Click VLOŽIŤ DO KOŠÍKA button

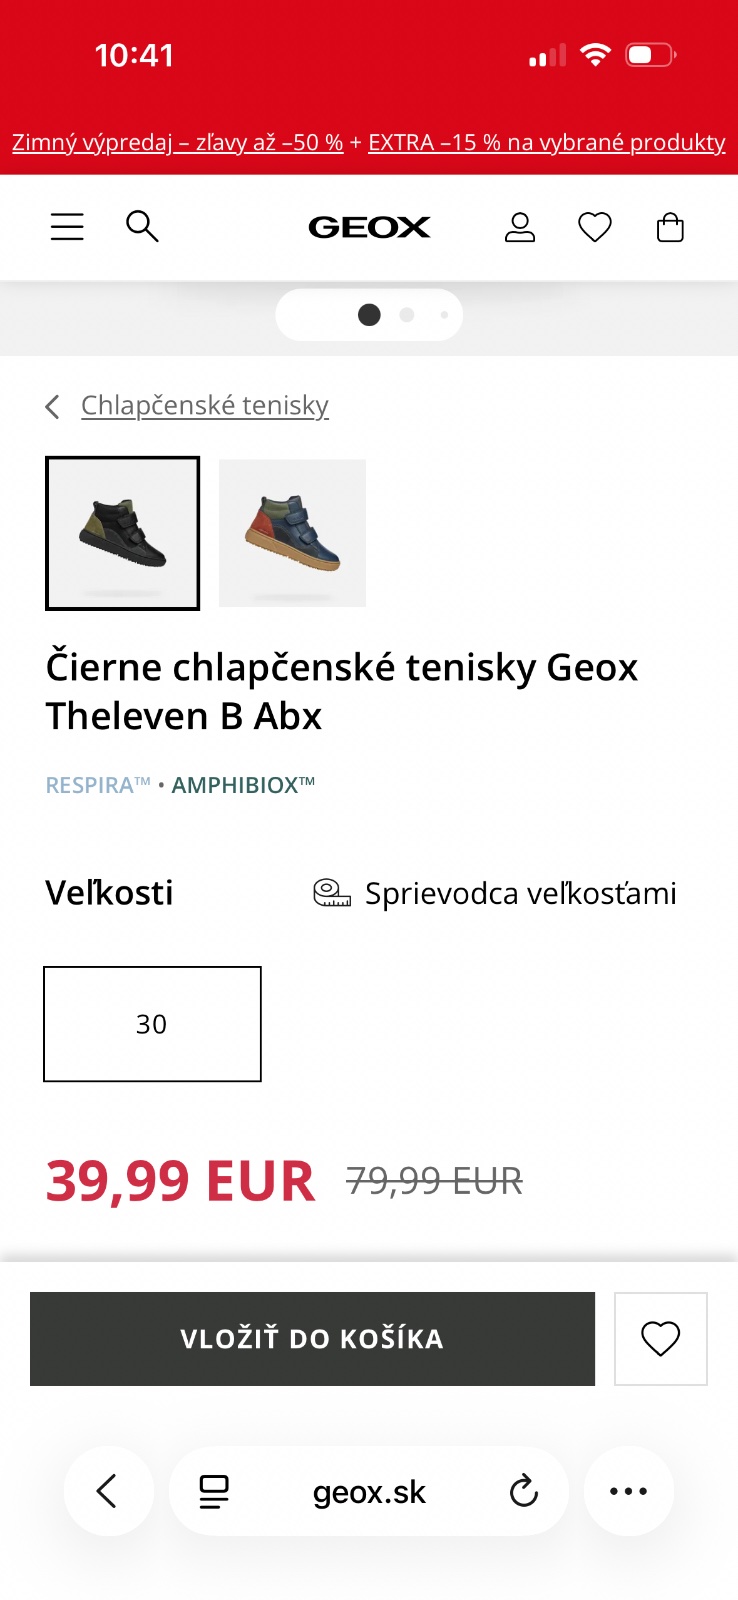tap(312, 1338)
